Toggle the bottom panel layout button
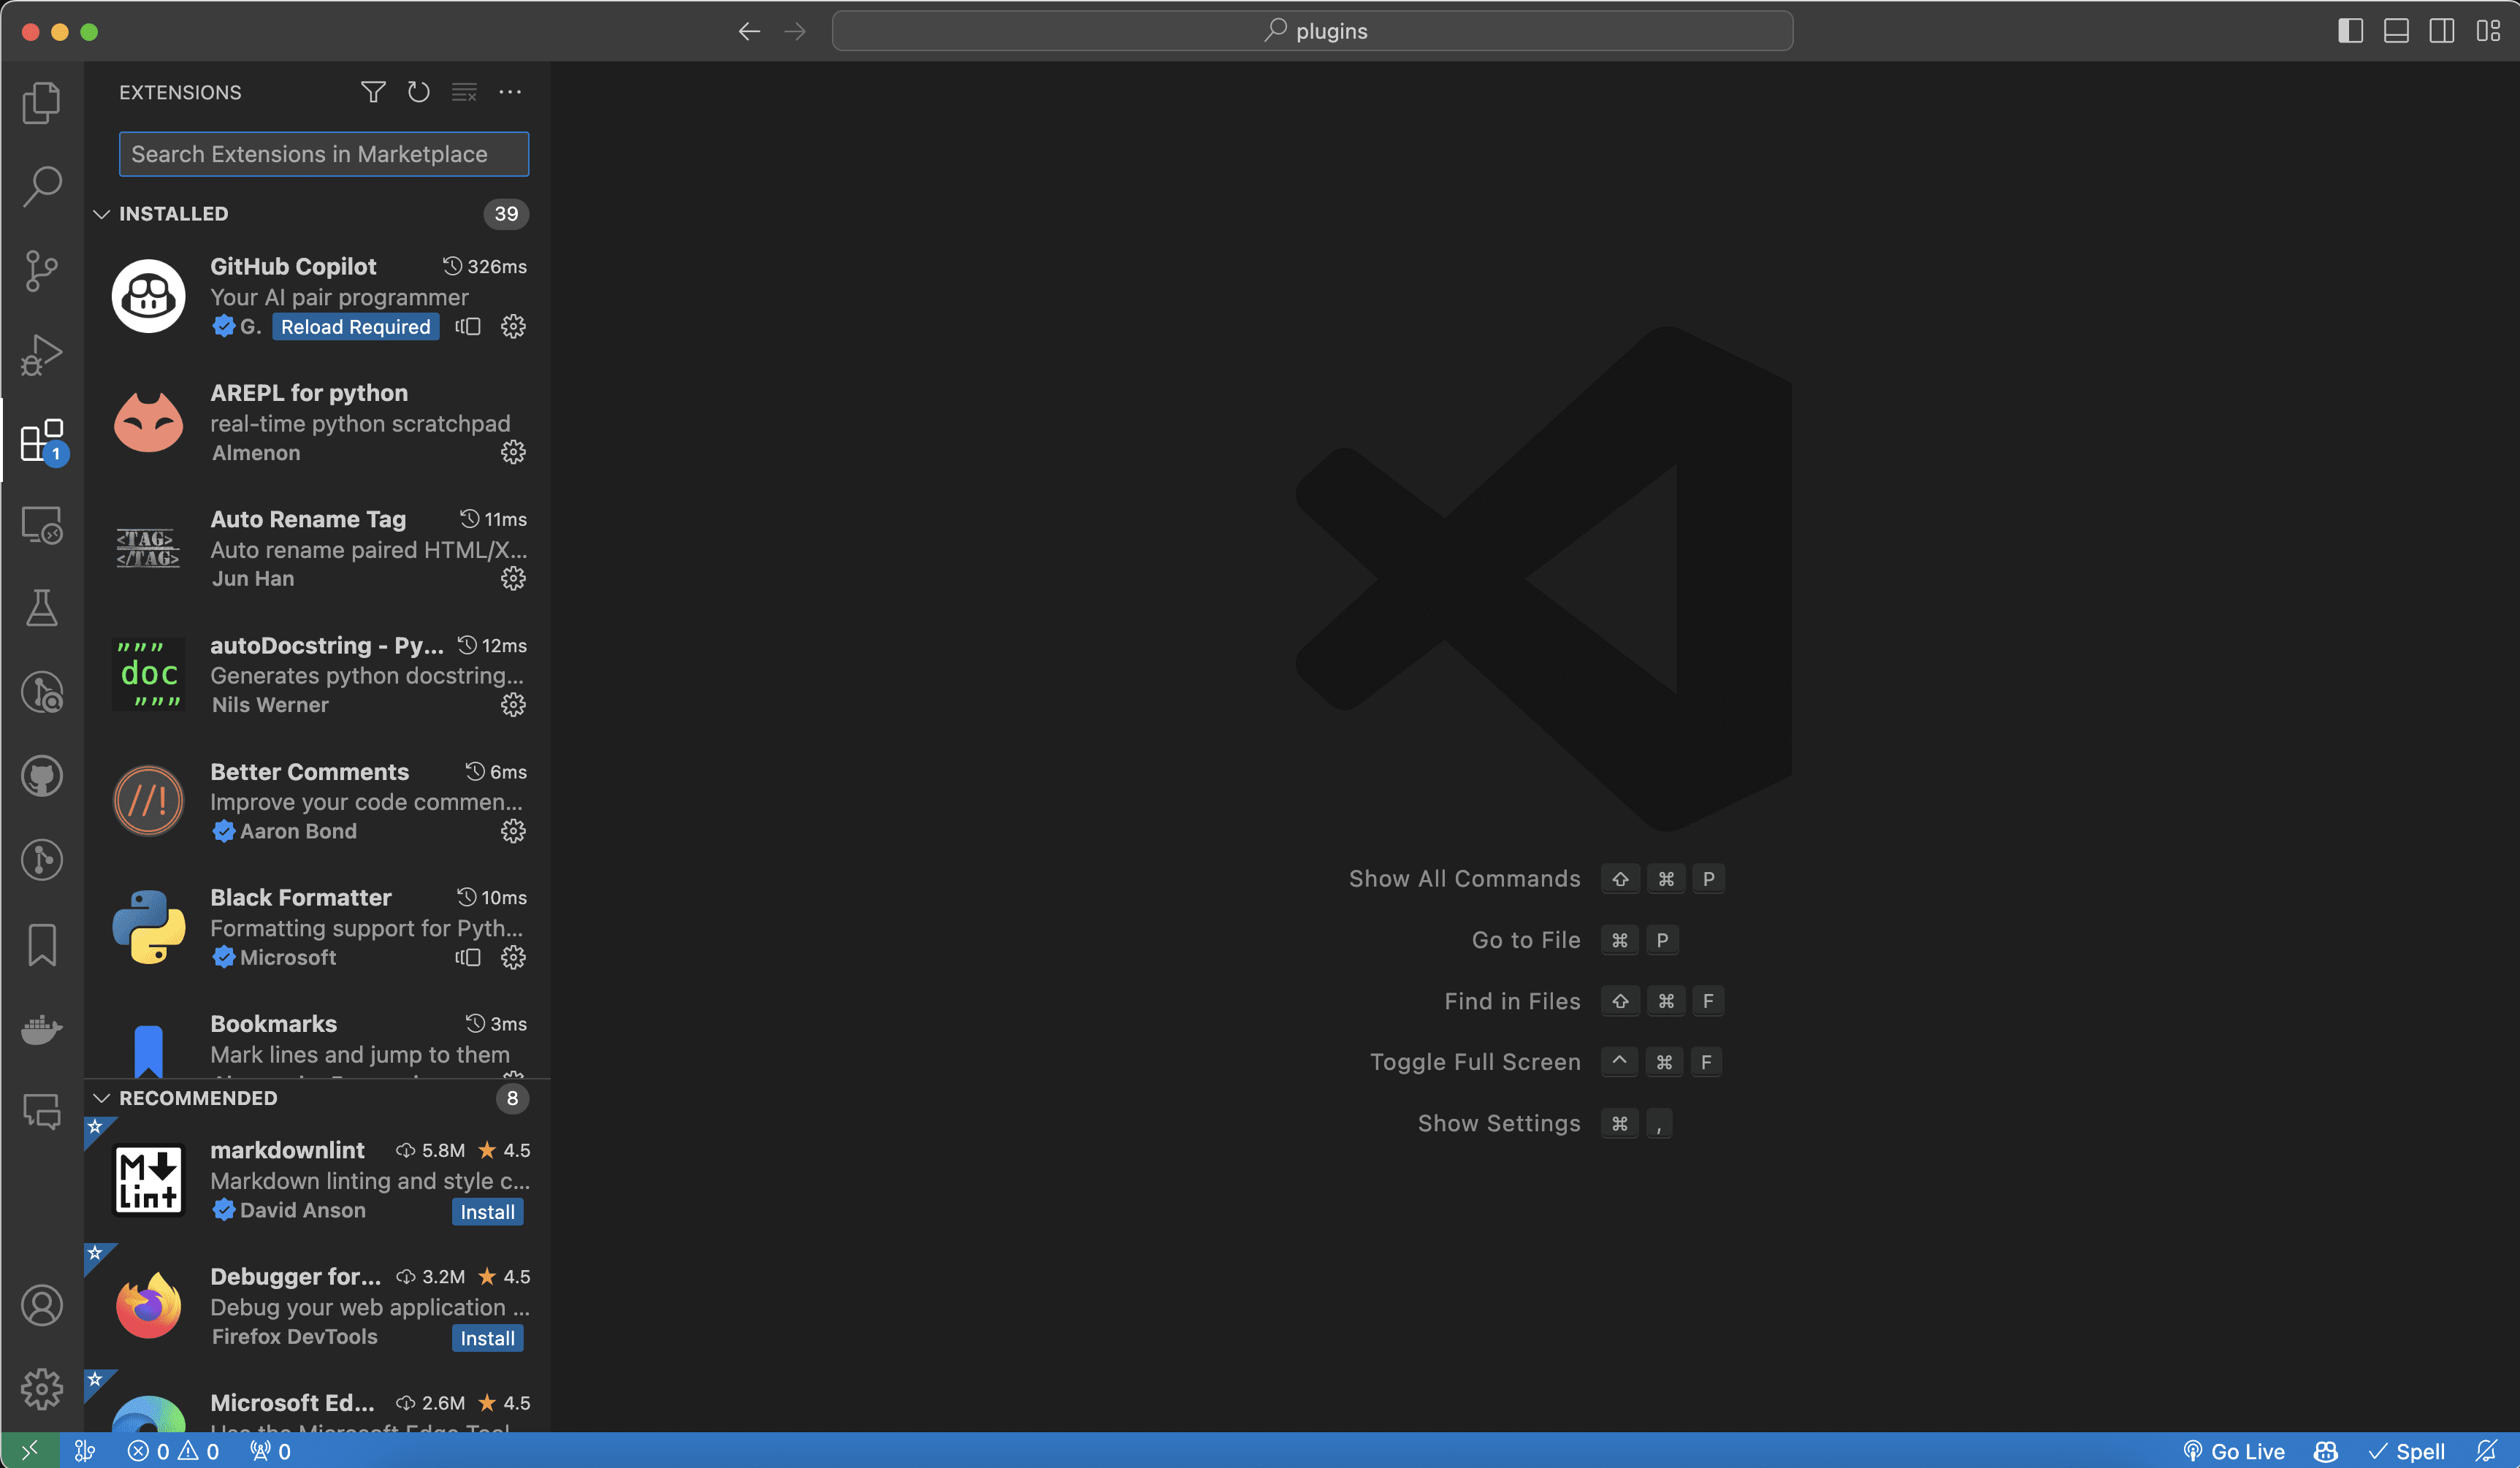Image resolution: width=2520 pixels, height=1468 pixels. [x=2396, y=31]
